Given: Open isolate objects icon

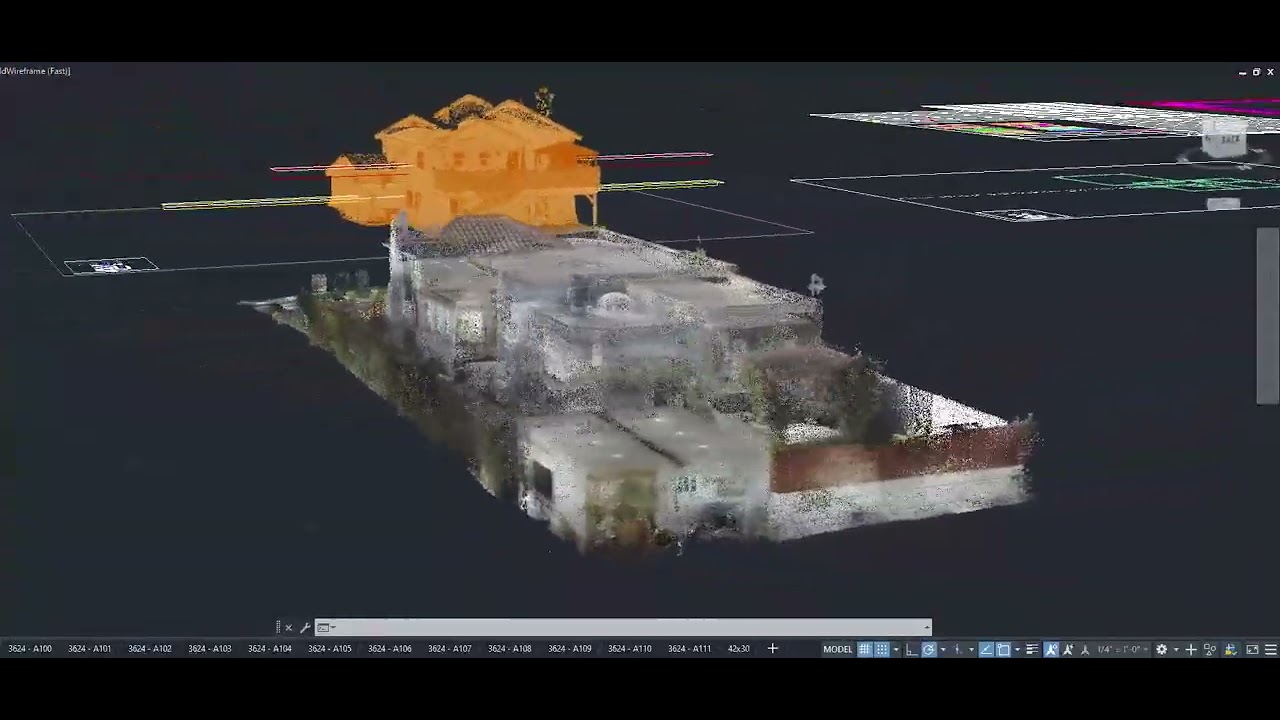Looking at the screenshot, I should (1210, 649).
